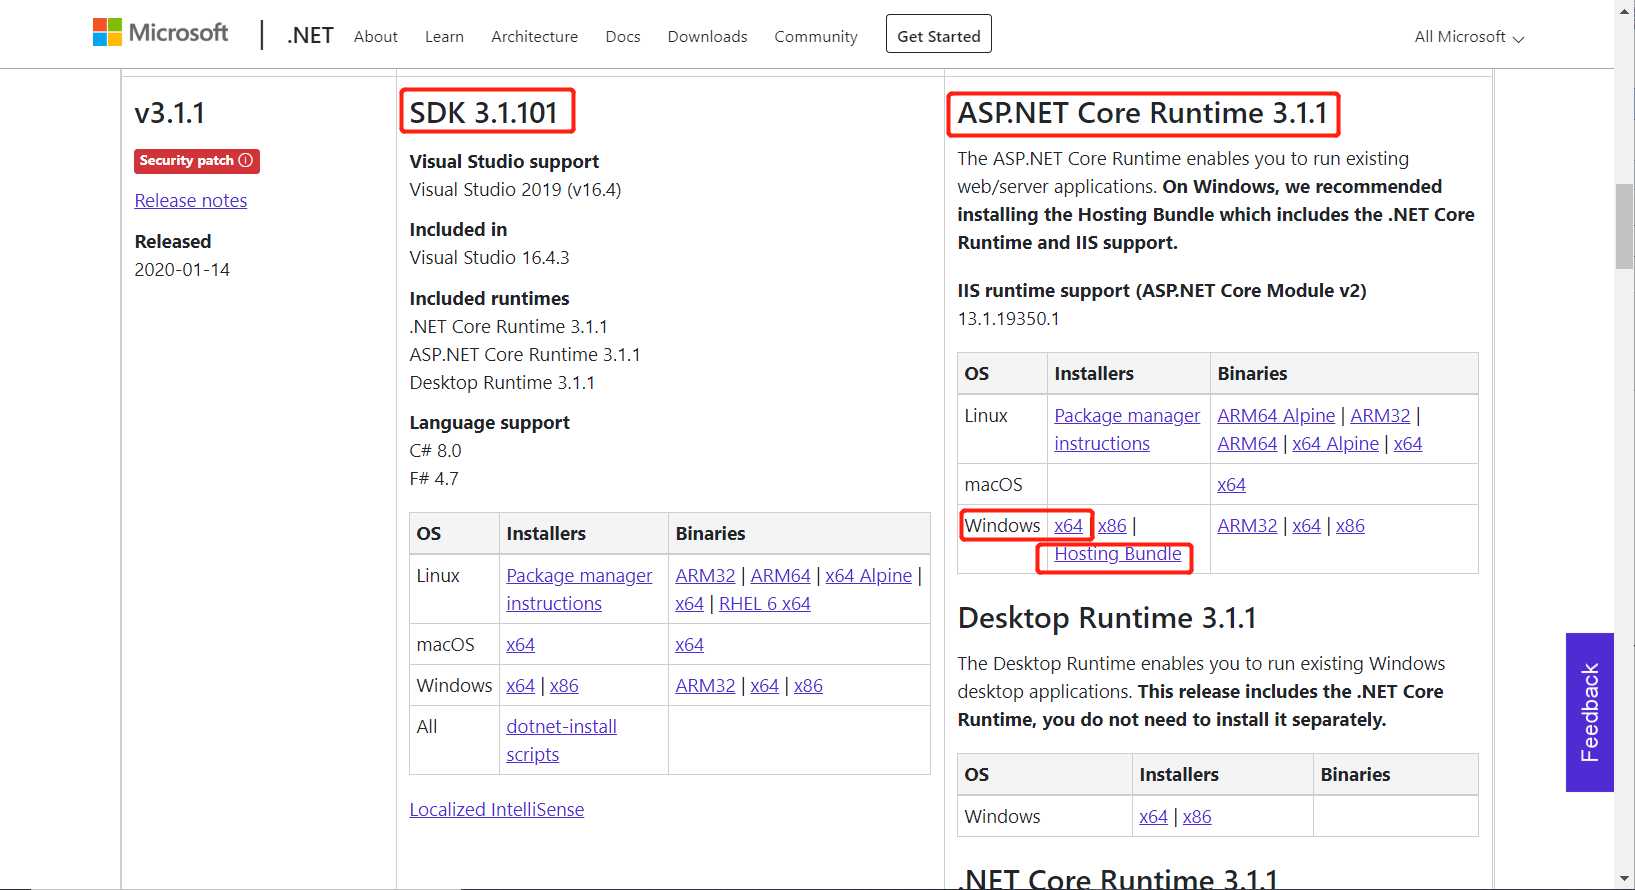
Task: Select the ASP.NET Core Runtime 3.1.1 heading
Action: click(x=1143, y=113)
